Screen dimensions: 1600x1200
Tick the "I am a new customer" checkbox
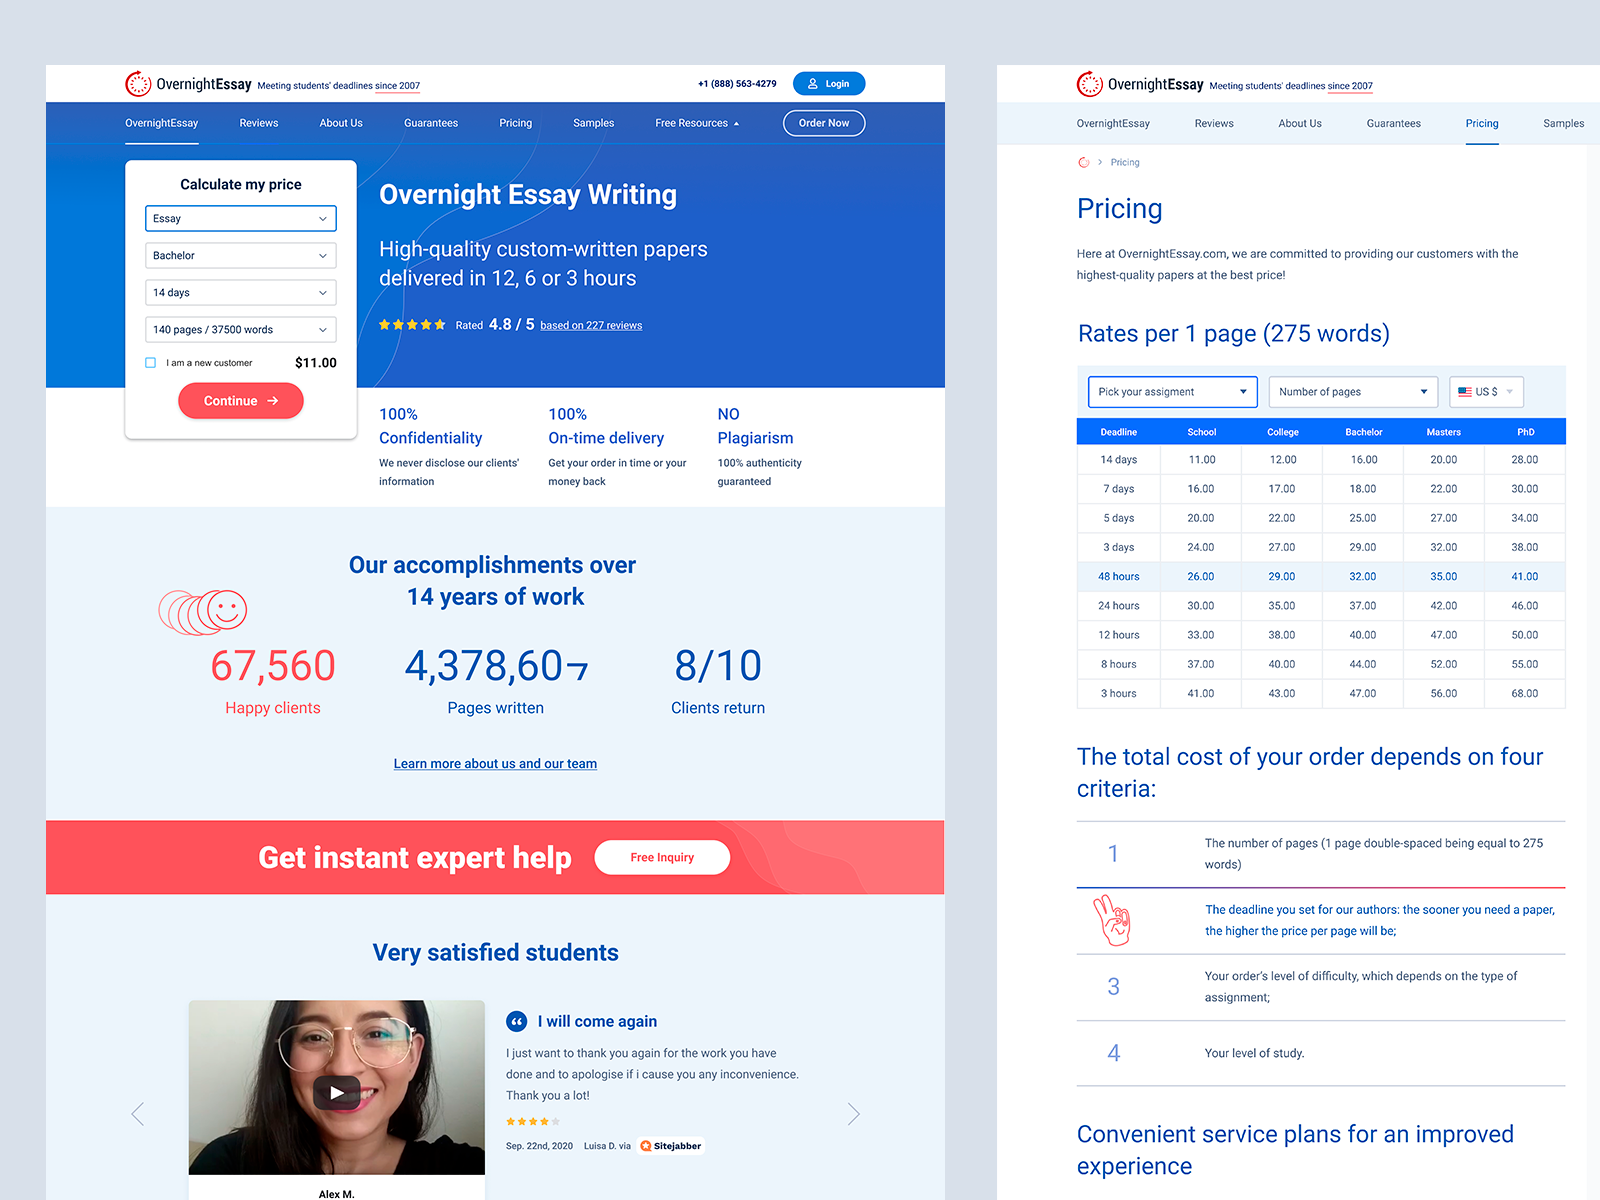tap(151, 363)
